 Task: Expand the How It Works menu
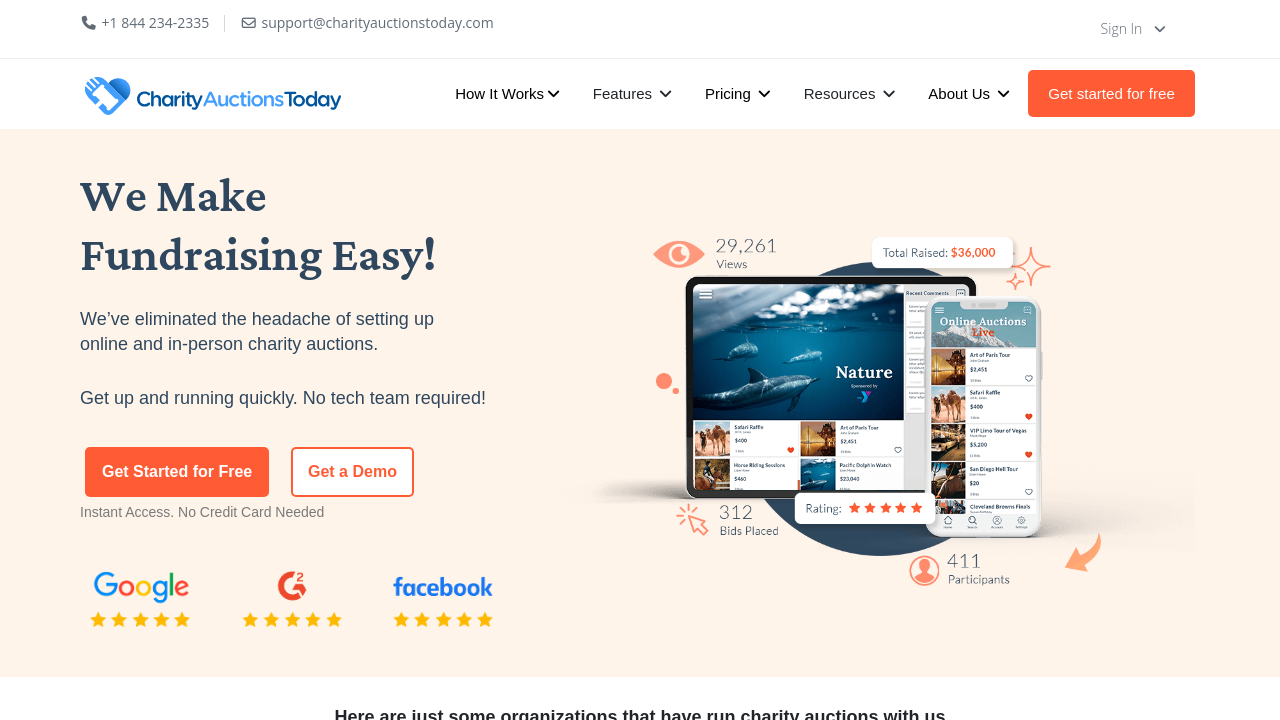(x=507, y=94)
